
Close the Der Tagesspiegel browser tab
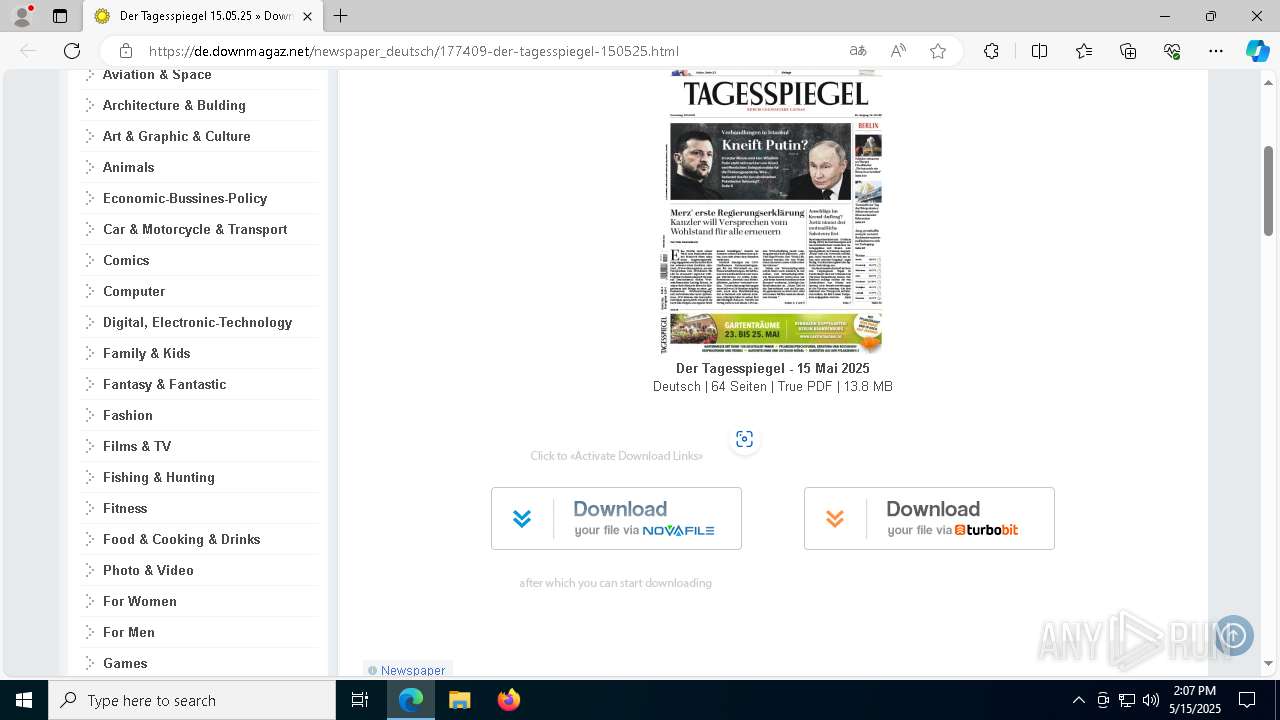coord(308,16)
